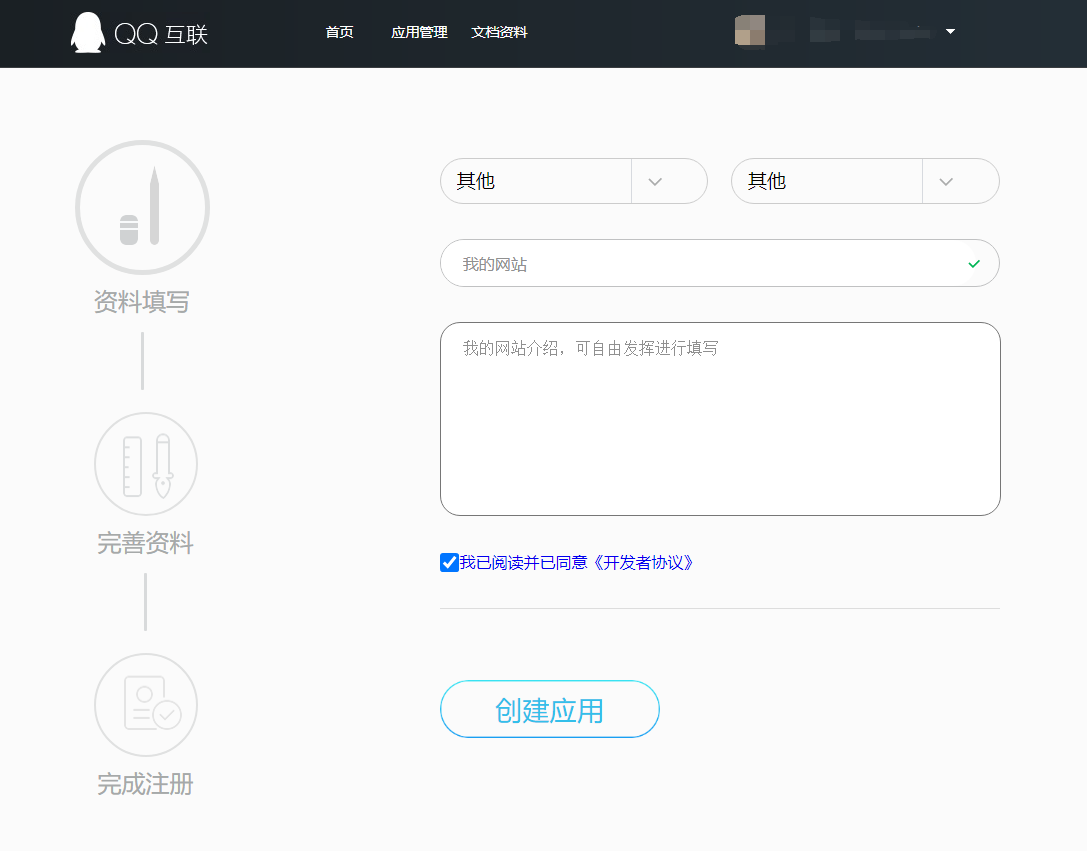
Task: Click the 资料填写 step label
Action: coord(142,302)
